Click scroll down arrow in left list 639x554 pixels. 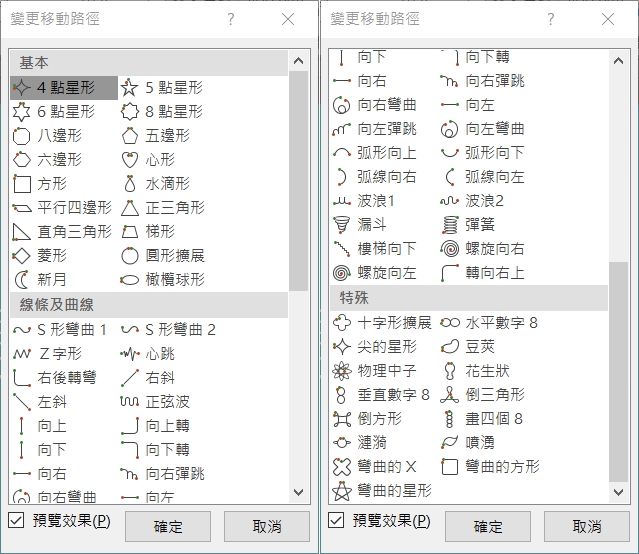298,492
